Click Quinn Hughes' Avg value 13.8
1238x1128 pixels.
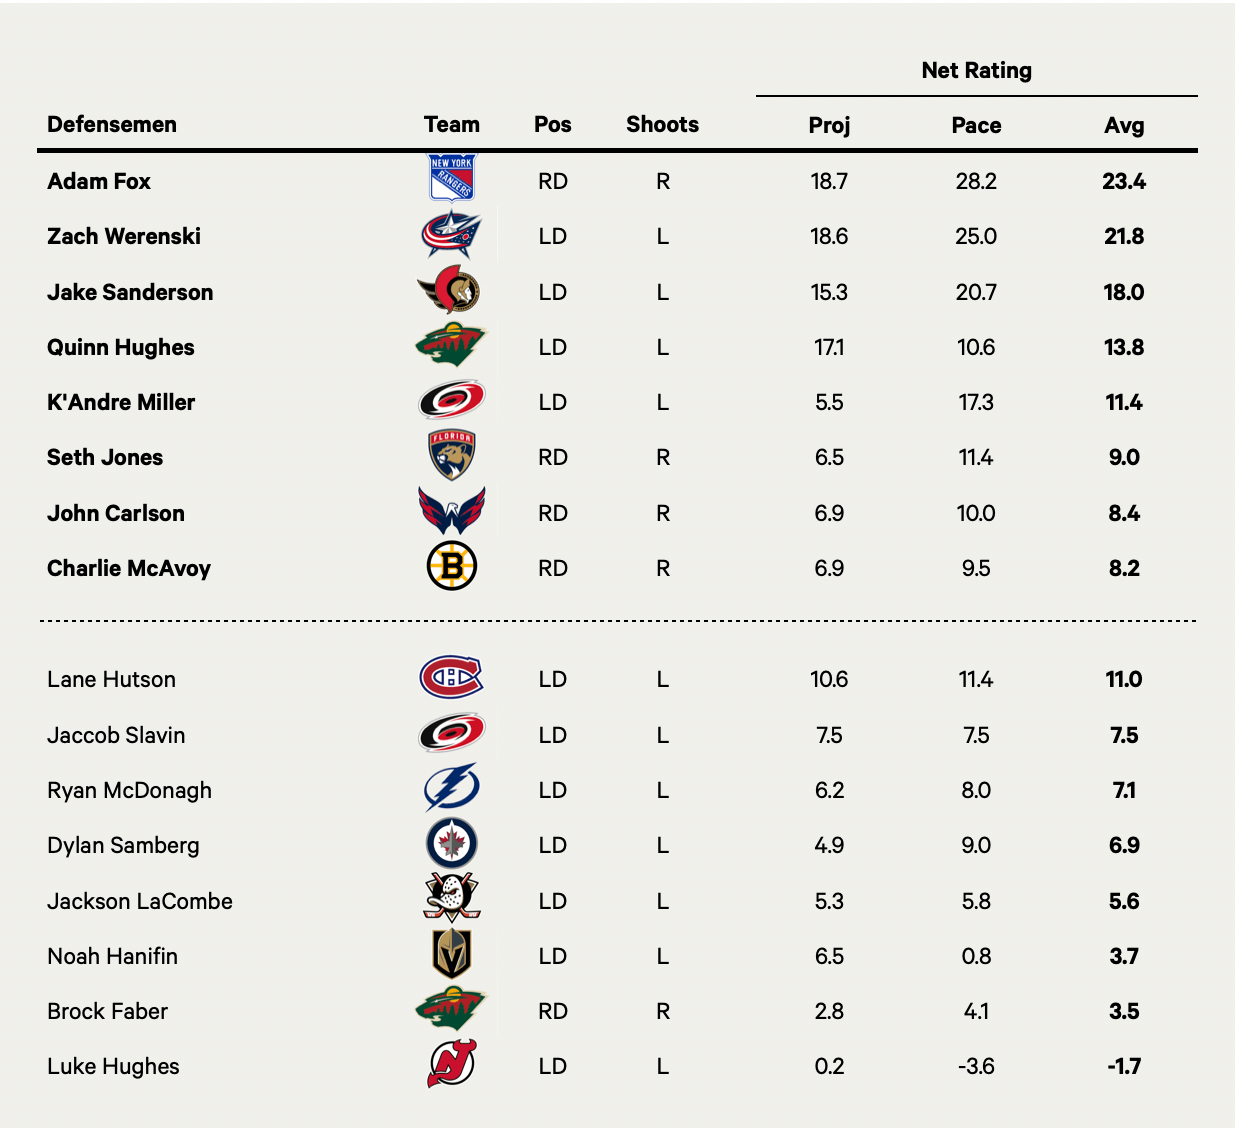click(1124, 347)
